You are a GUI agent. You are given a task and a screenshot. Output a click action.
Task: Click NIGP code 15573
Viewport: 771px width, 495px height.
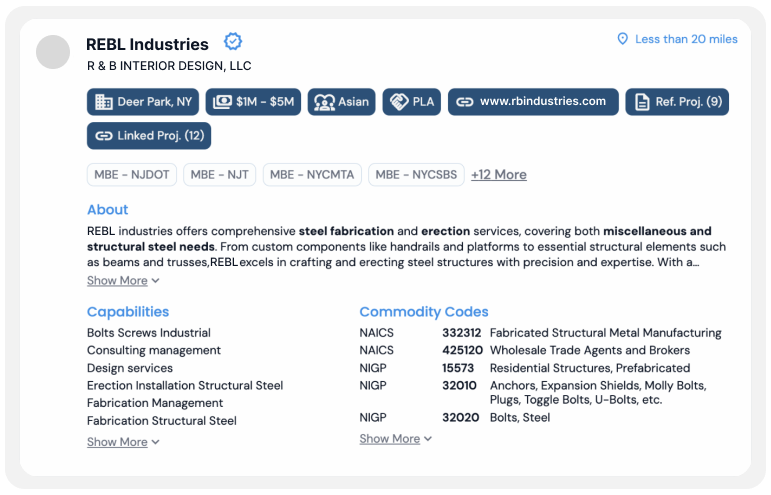tap(458, 368)
